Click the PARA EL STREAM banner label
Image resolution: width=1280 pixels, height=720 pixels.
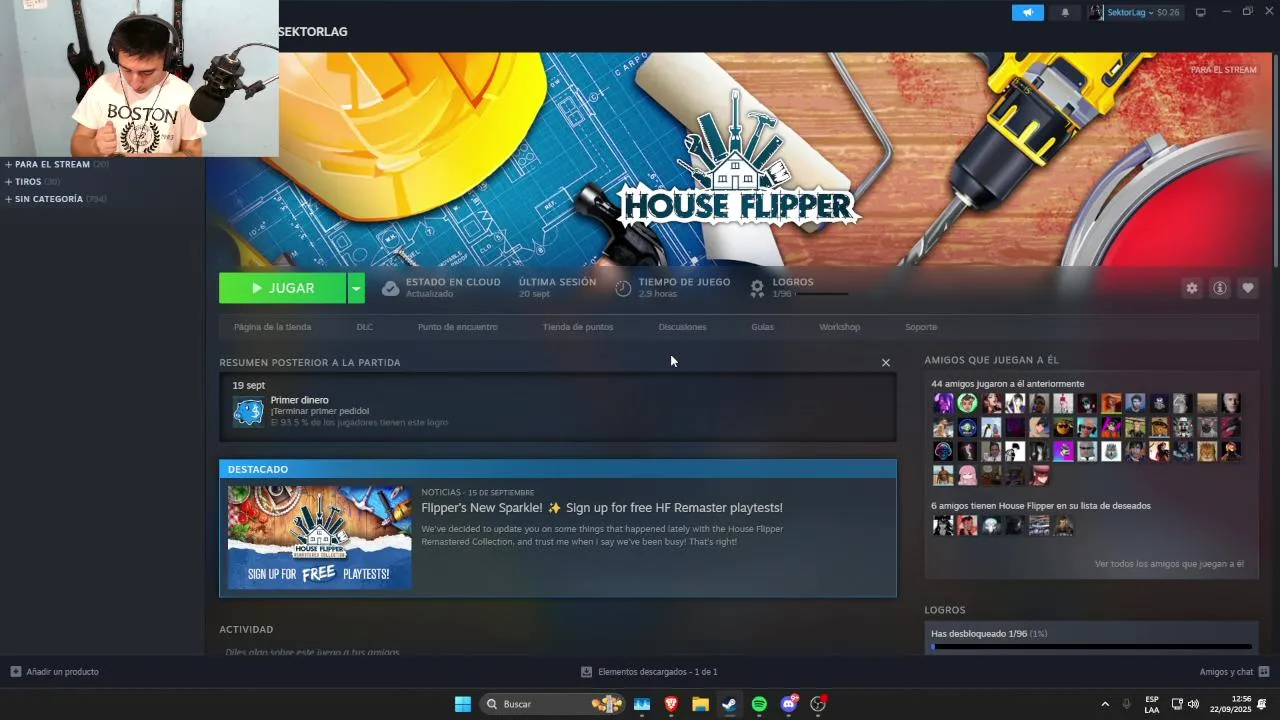pos(1223,70)
